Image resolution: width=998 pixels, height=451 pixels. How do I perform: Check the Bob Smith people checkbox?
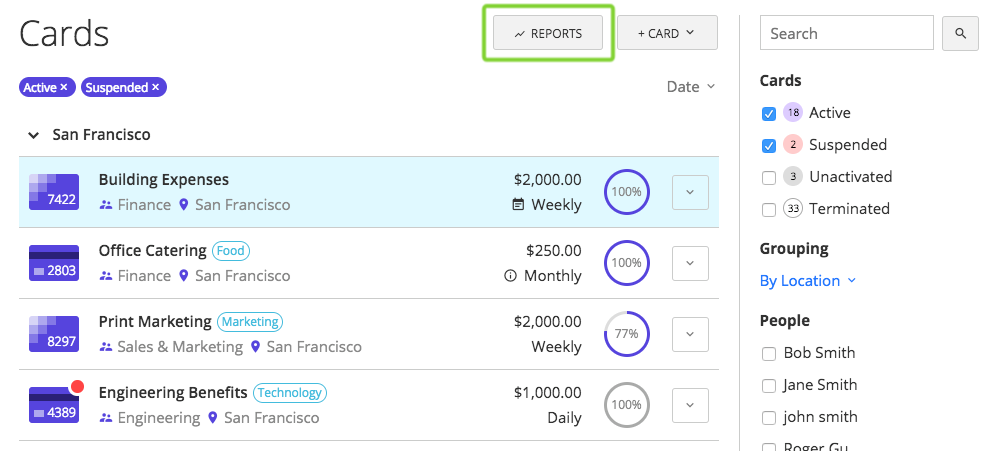[x=769, y=353]
